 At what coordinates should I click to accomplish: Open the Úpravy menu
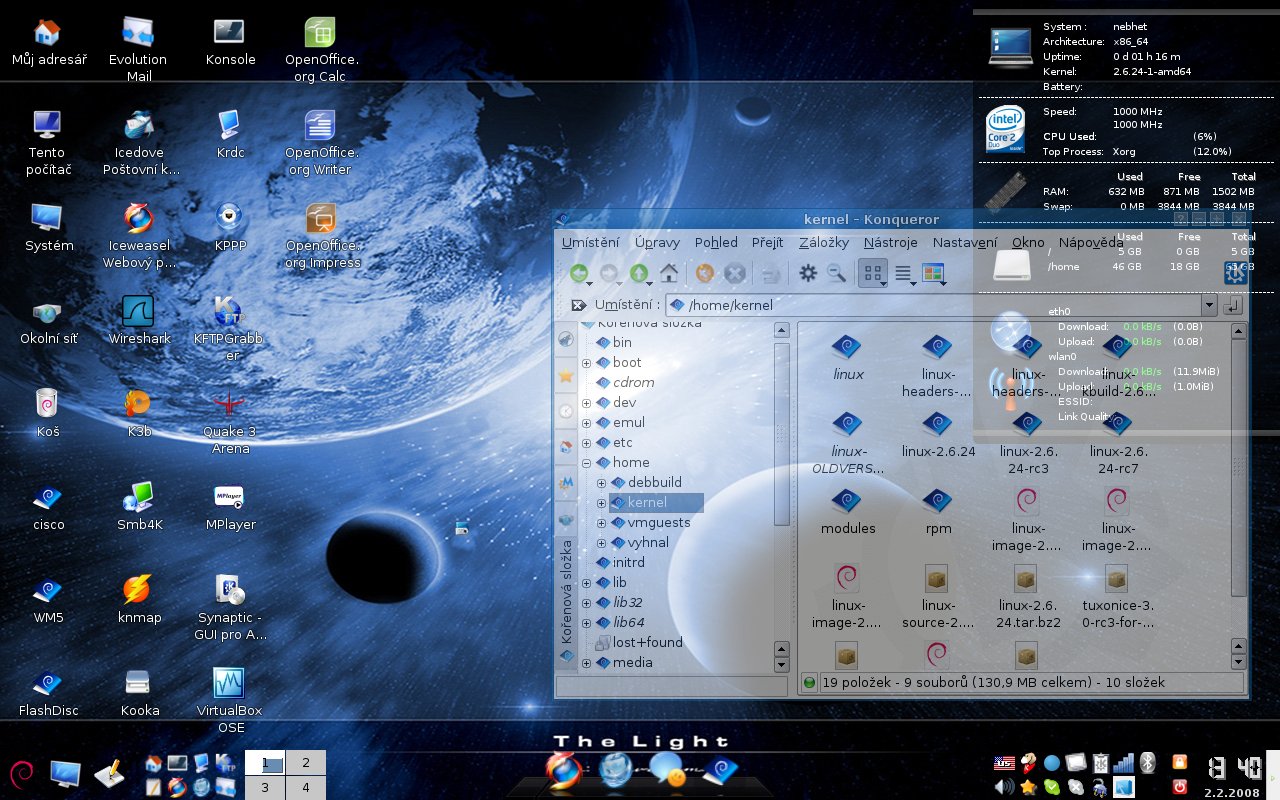[657, 242]
